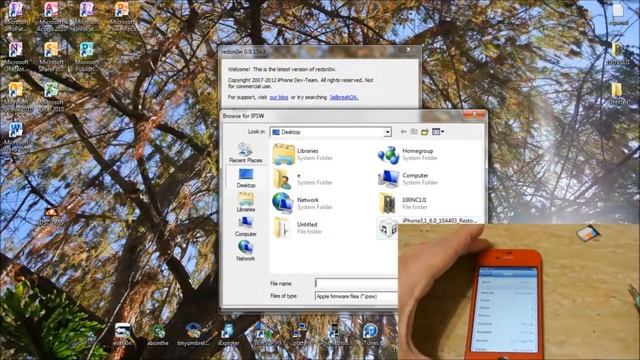
Task: Open Microsoft Access 2010 desktop shortcut
Action: pyautogui.click(x=51, y=17)
